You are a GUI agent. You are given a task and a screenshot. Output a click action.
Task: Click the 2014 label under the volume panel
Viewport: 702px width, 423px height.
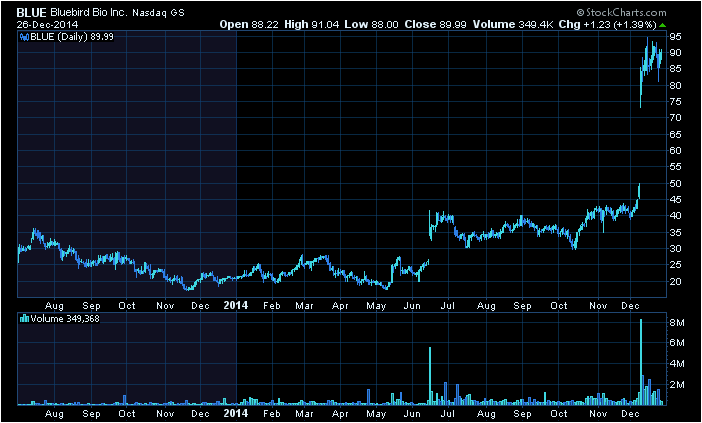click(x=235, y=413)
